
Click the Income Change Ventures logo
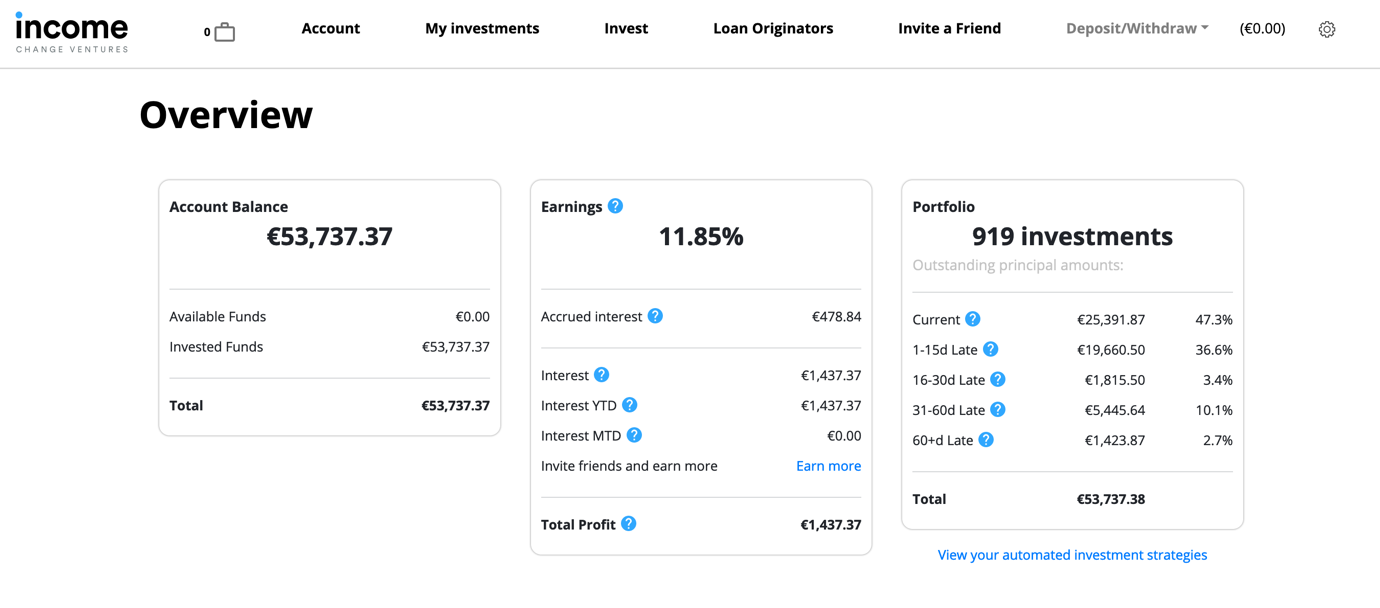(72, 31)
